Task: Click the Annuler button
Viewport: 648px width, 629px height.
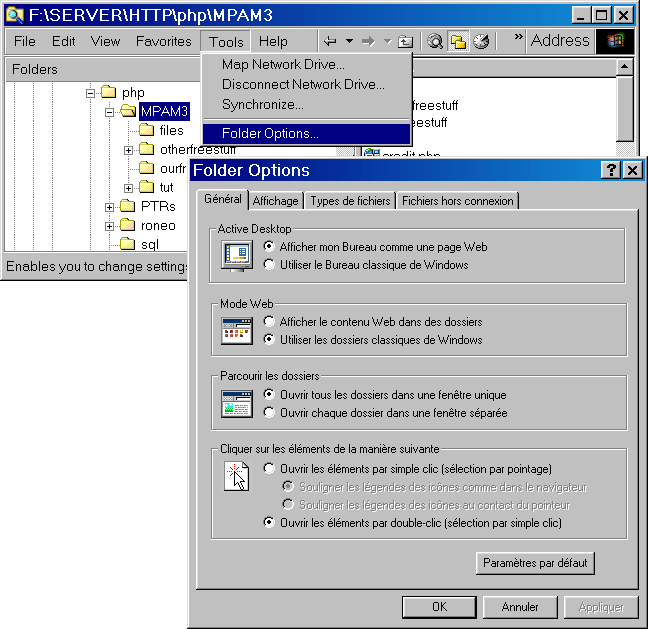Action: [x=520, y=607]
